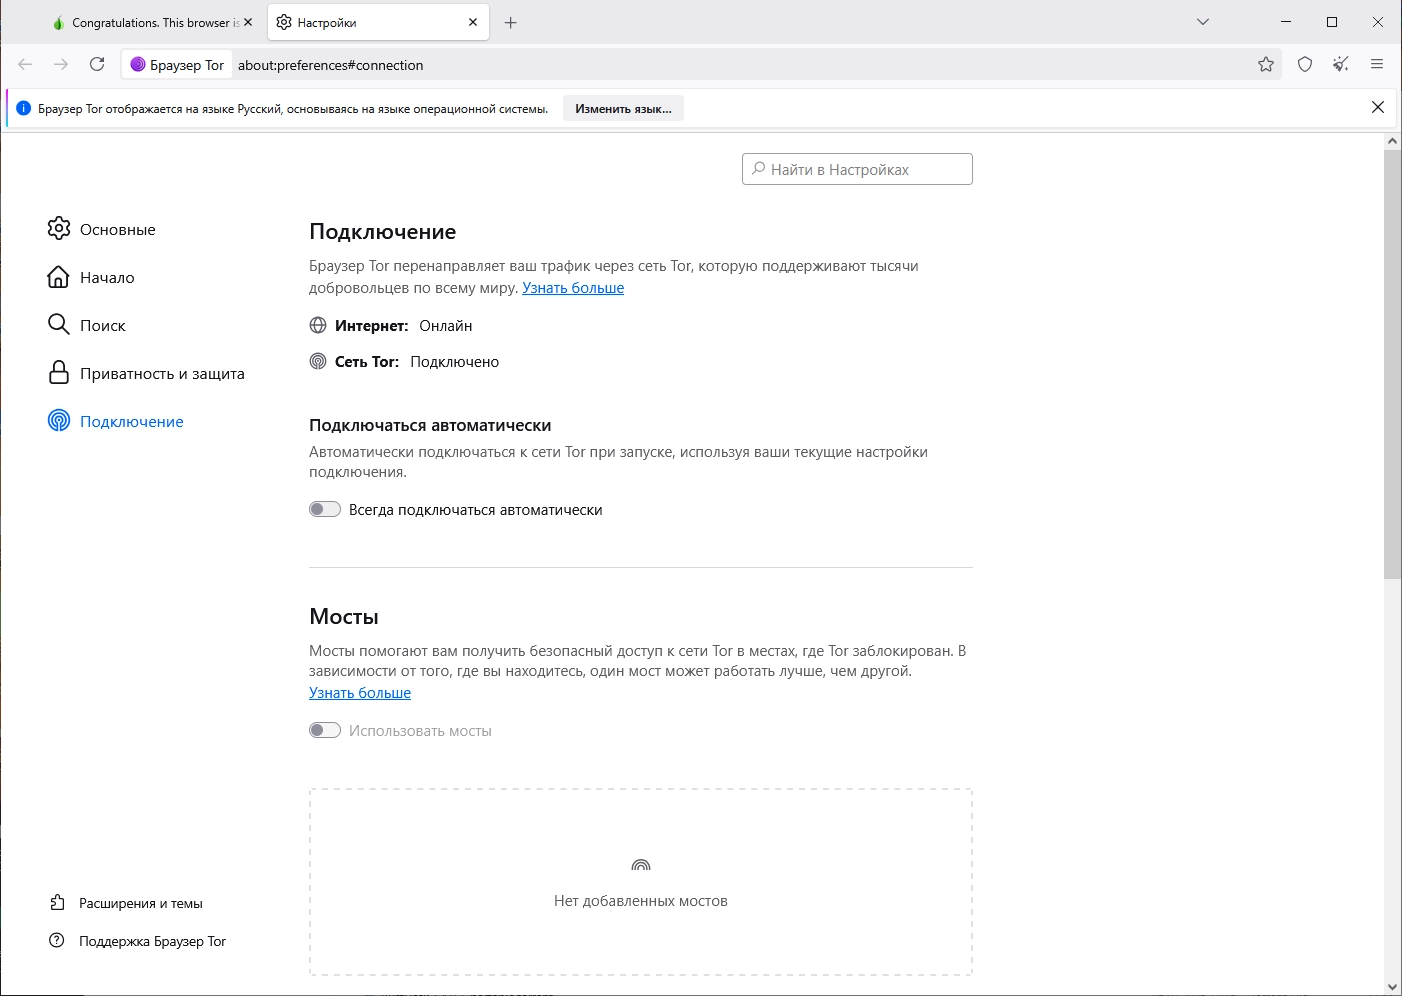Reload the current page
Image resolution: width=1402 pixels, height=996 pixels.
pos(97,64)
